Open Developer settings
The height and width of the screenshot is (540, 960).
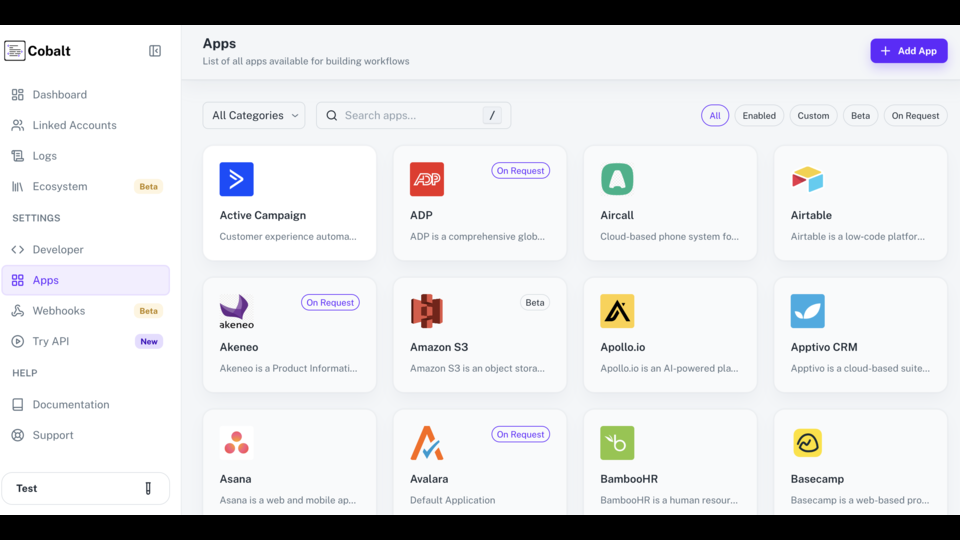pyautogui.click(x=86, y=249)
